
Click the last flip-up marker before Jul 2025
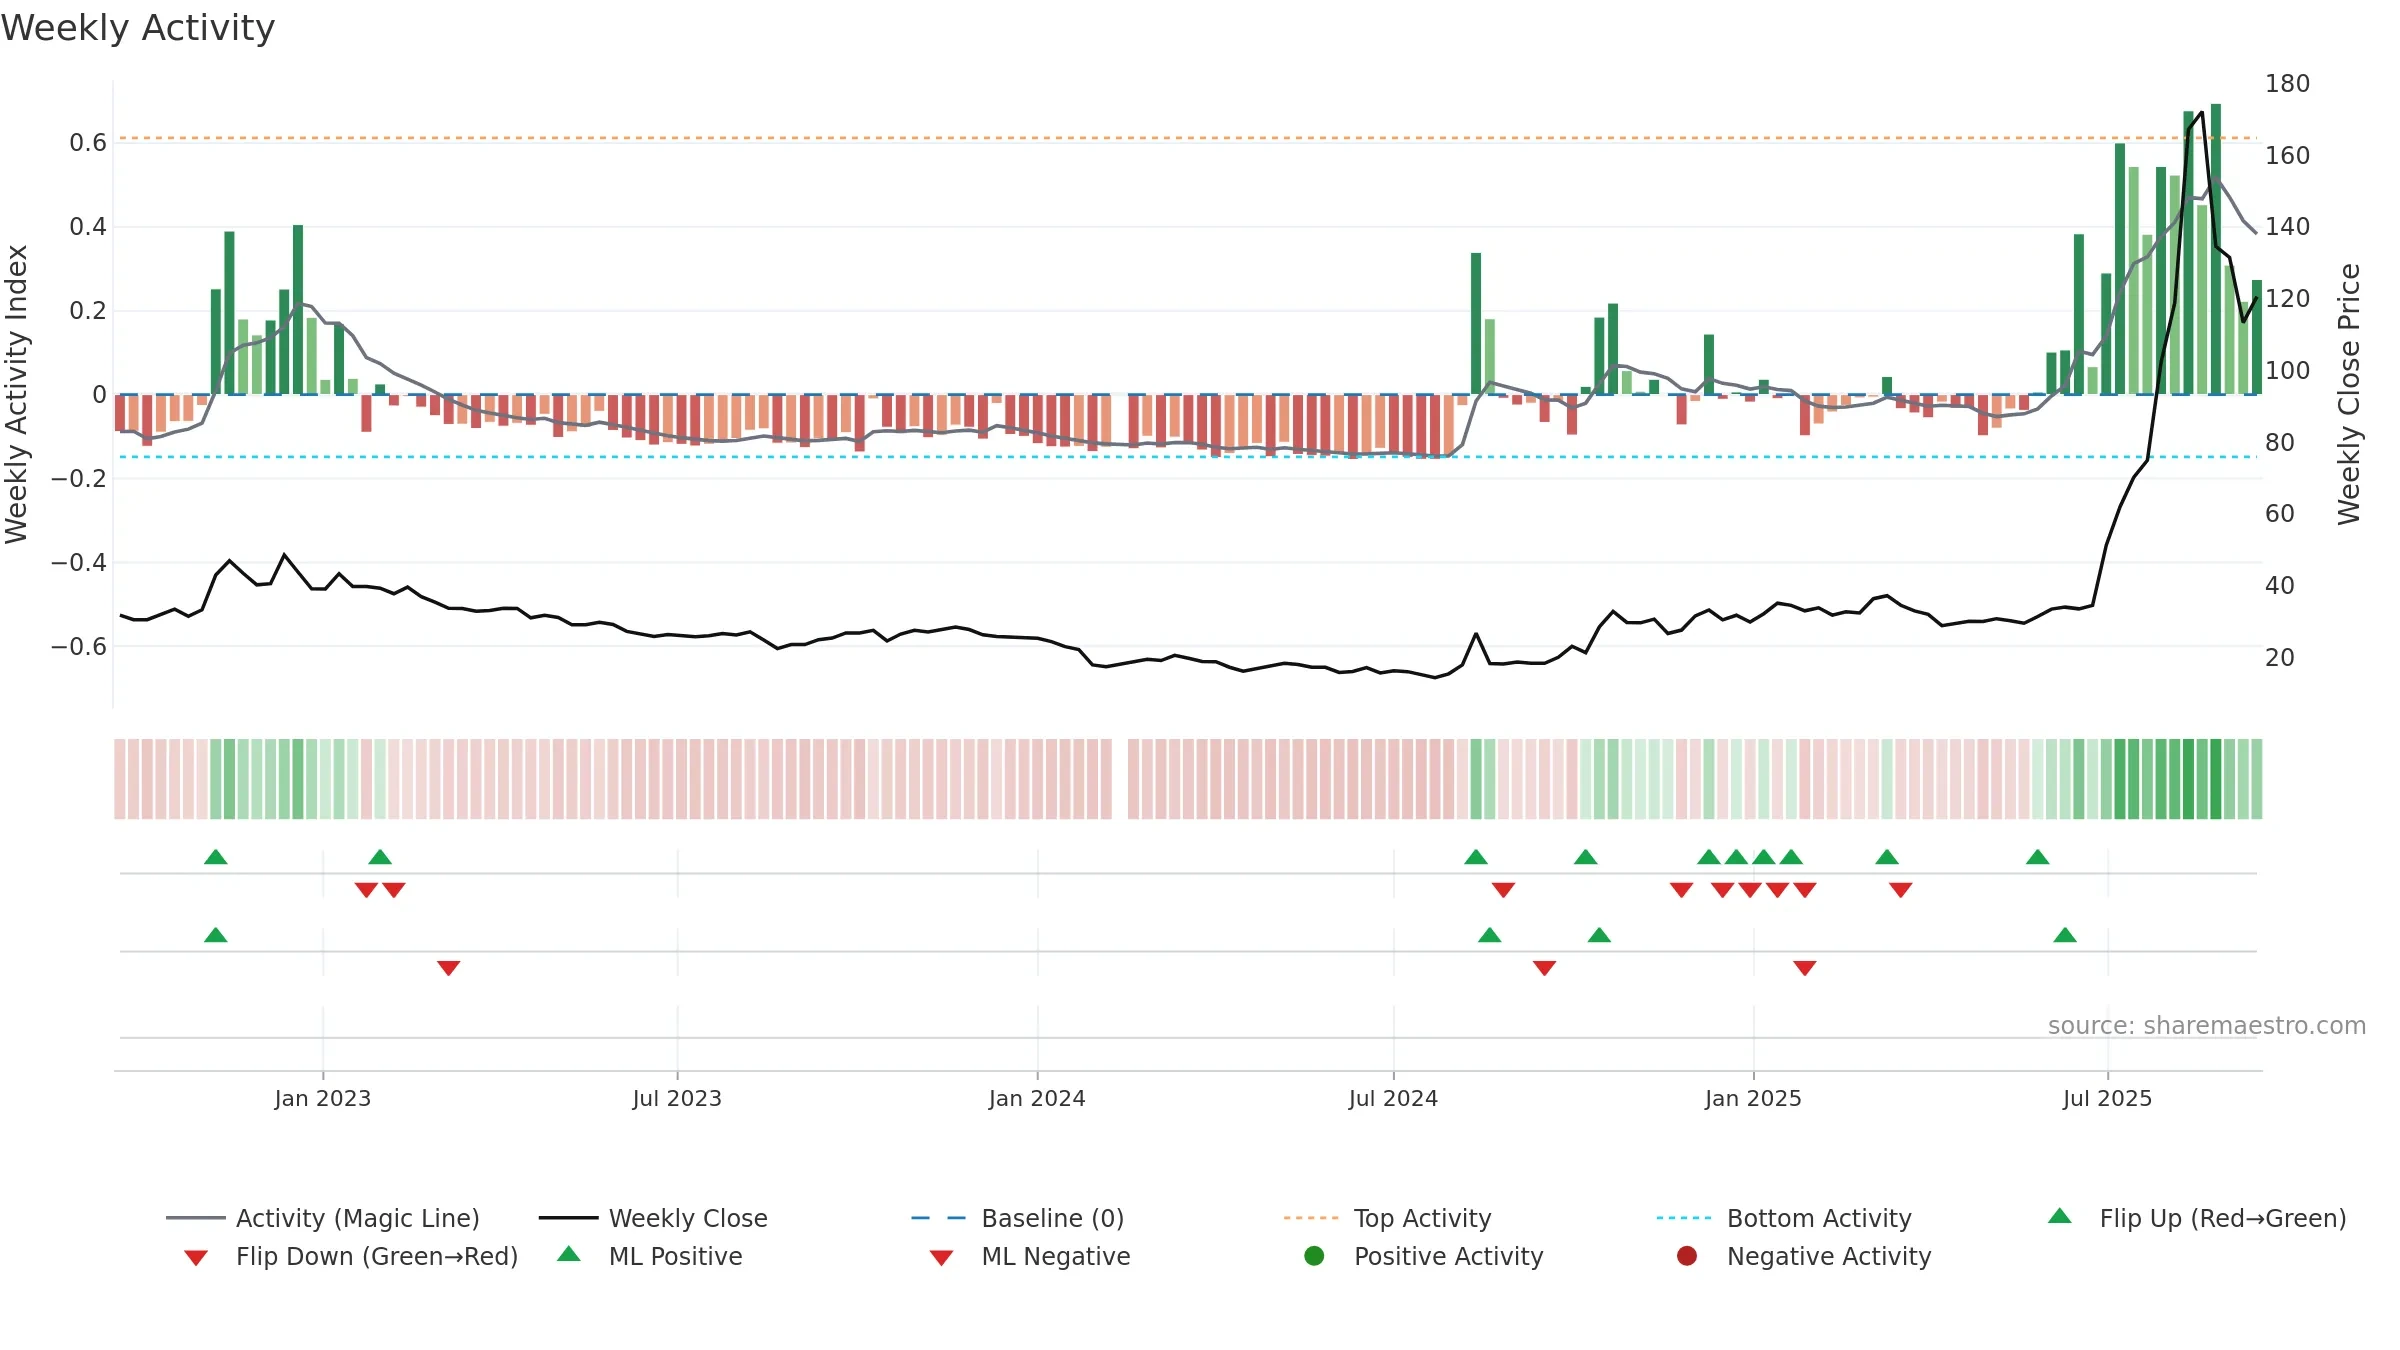coord(2038,857)
